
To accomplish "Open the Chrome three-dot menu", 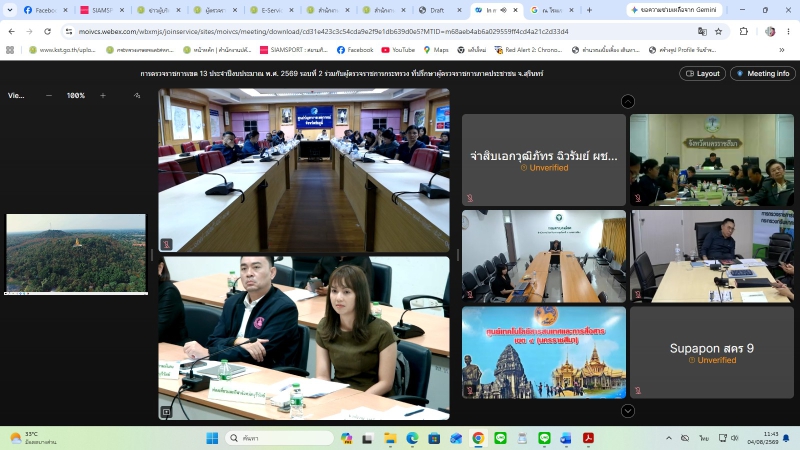I will pyautogui.click(x=788, y=32).
